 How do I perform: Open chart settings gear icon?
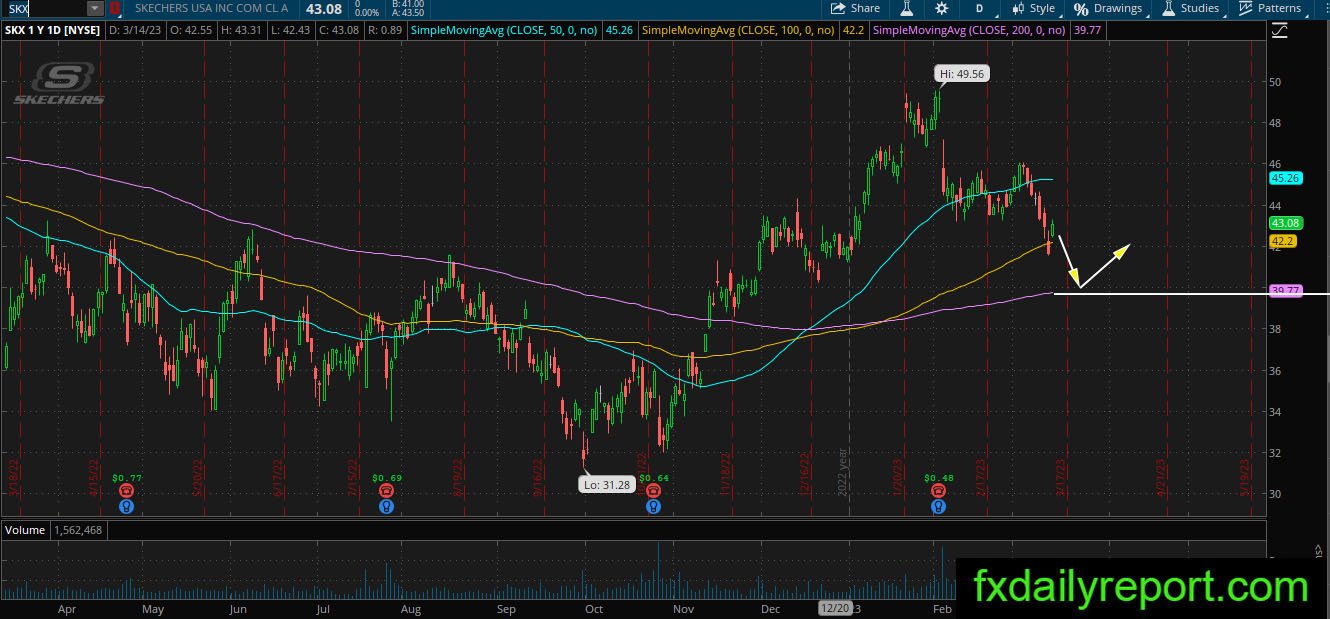click(942, 8)
